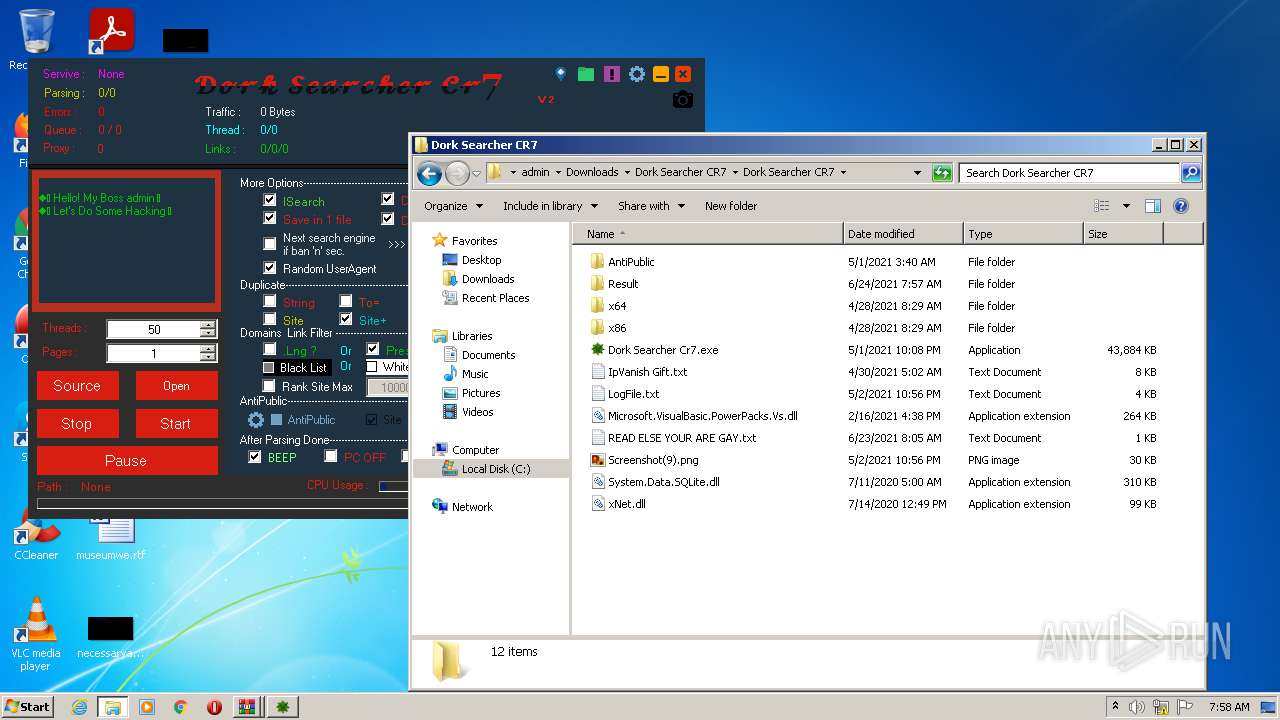Toggle Save in 1 file checkbox
The image size is (1280, 720).
coord(269,218)
